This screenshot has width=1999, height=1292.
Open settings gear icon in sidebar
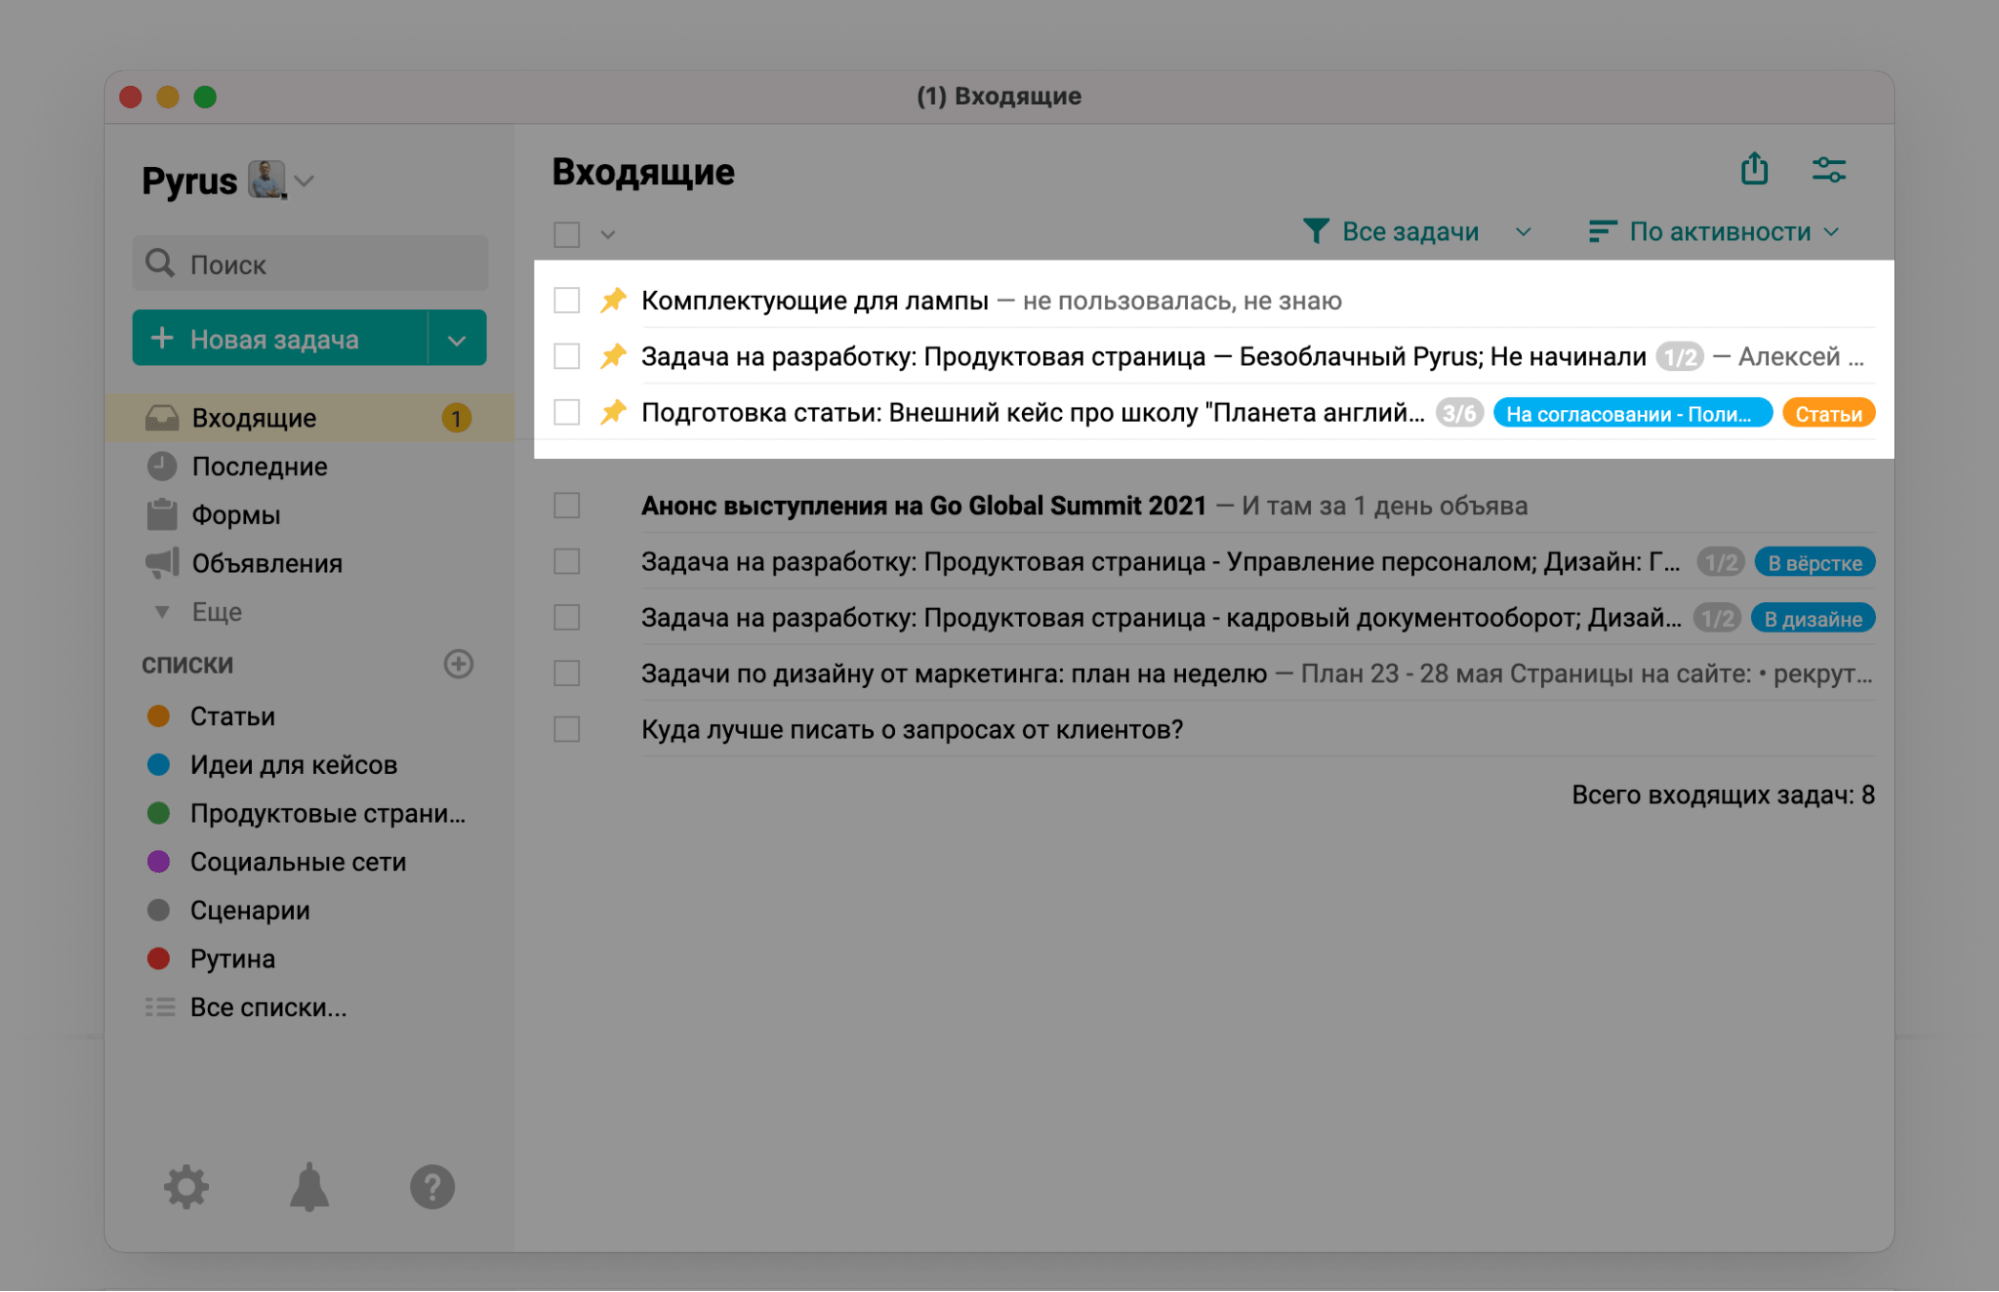[186, 1187]
